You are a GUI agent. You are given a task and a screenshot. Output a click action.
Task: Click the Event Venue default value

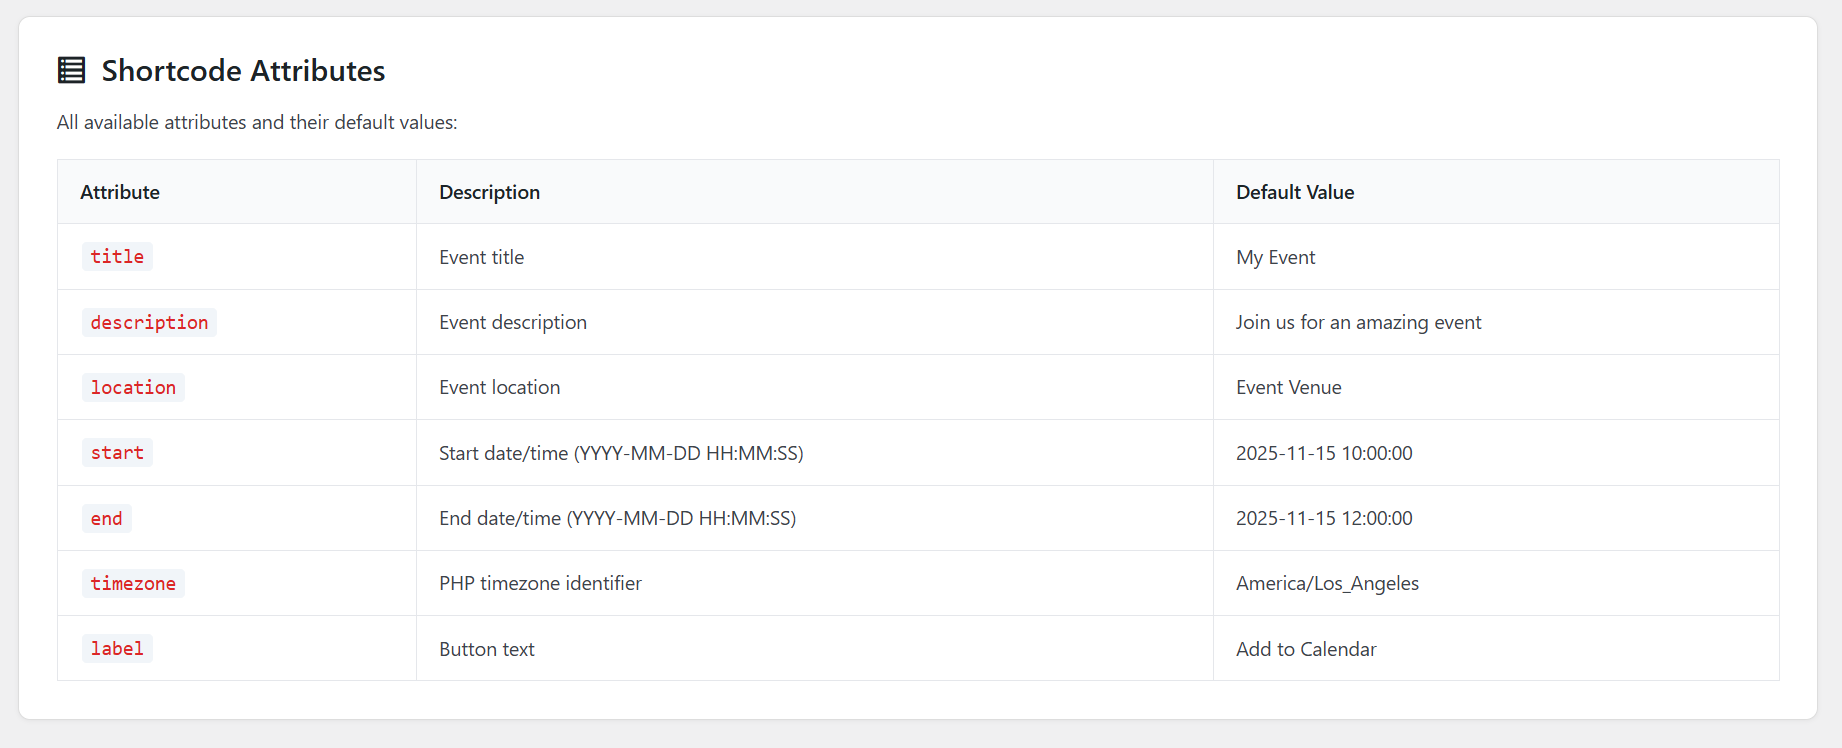1288,387
